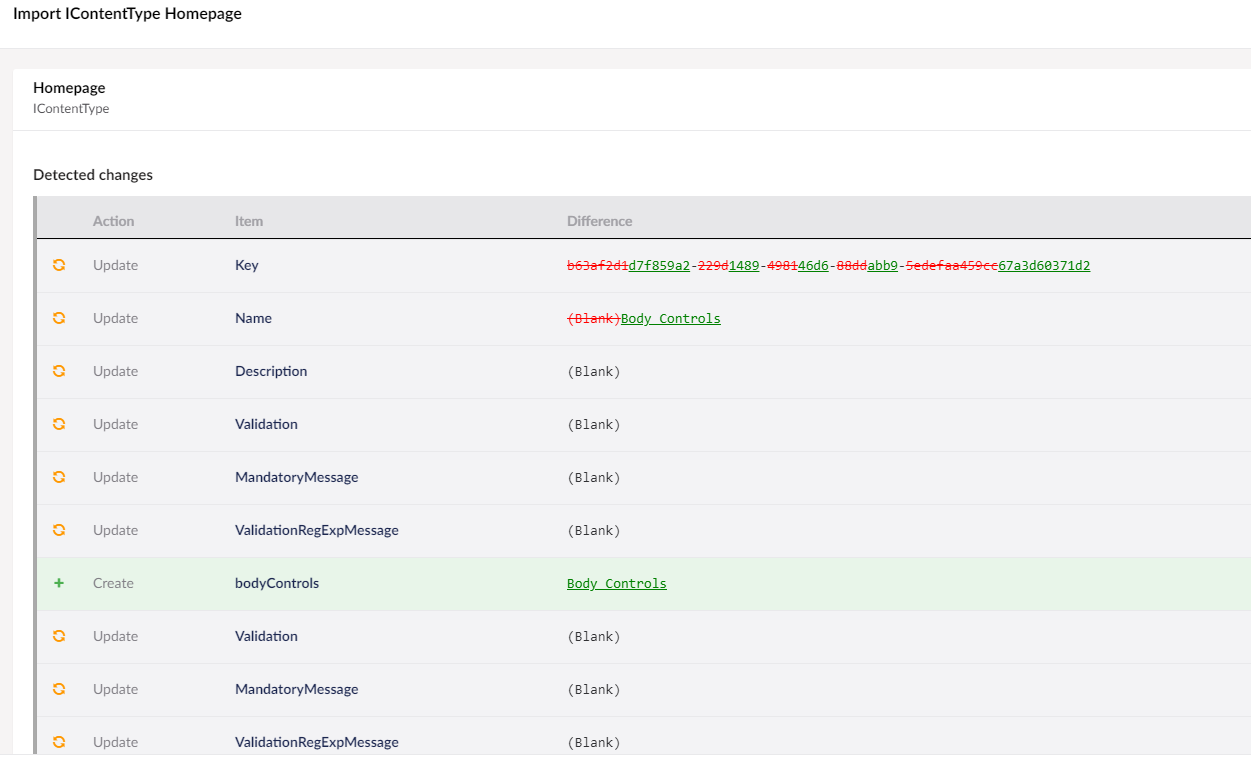The image size is (1251, 774).
Task: Click the Action column header
Action: 113,221
